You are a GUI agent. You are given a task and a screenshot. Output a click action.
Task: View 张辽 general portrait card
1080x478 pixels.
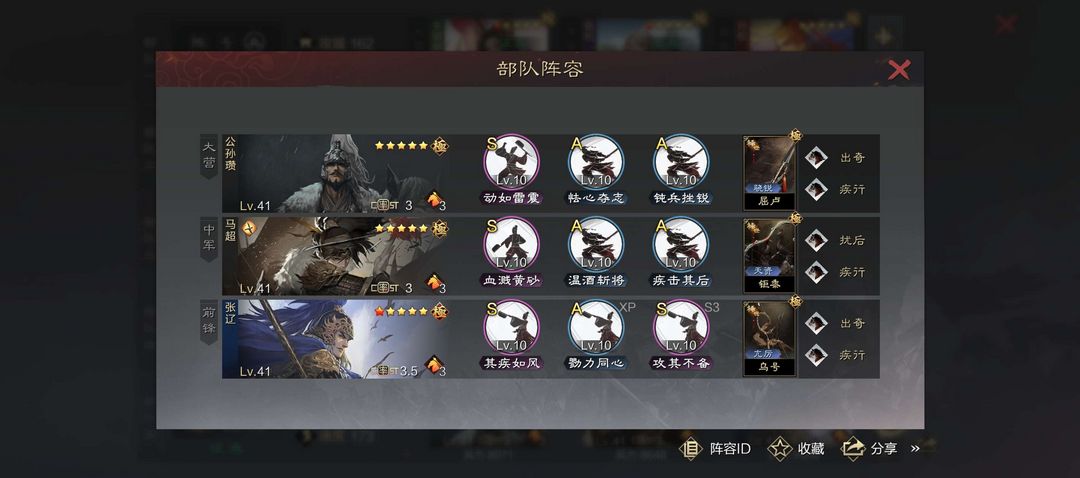(336, 339)
